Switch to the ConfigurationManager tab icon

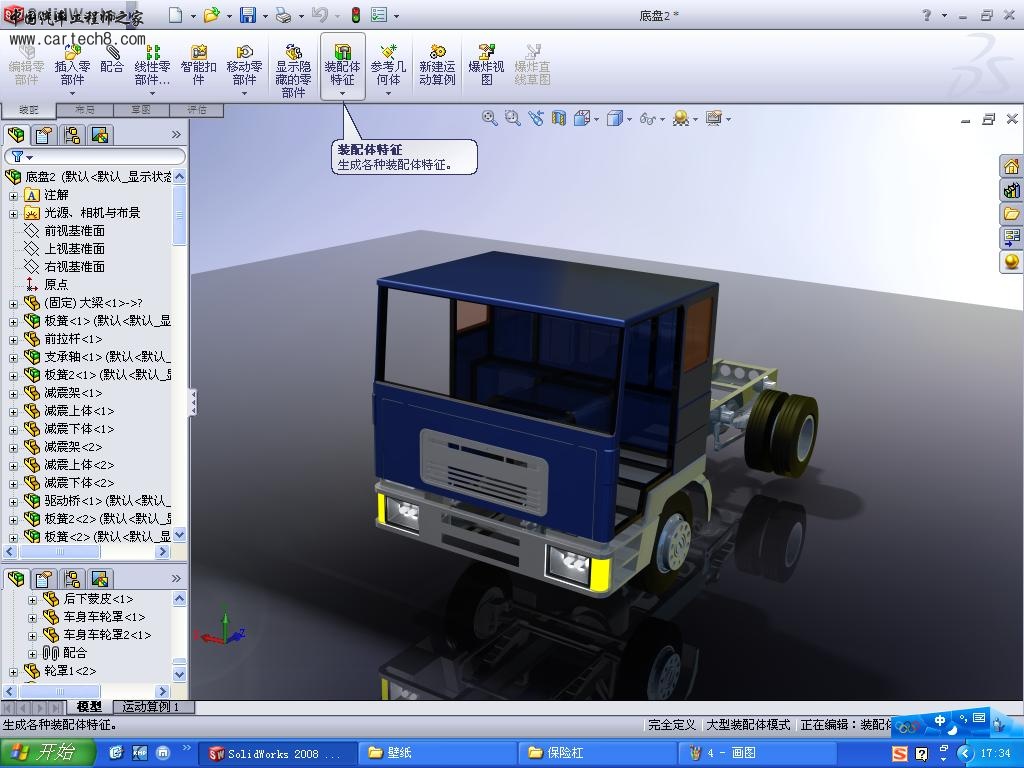(71, 135)
